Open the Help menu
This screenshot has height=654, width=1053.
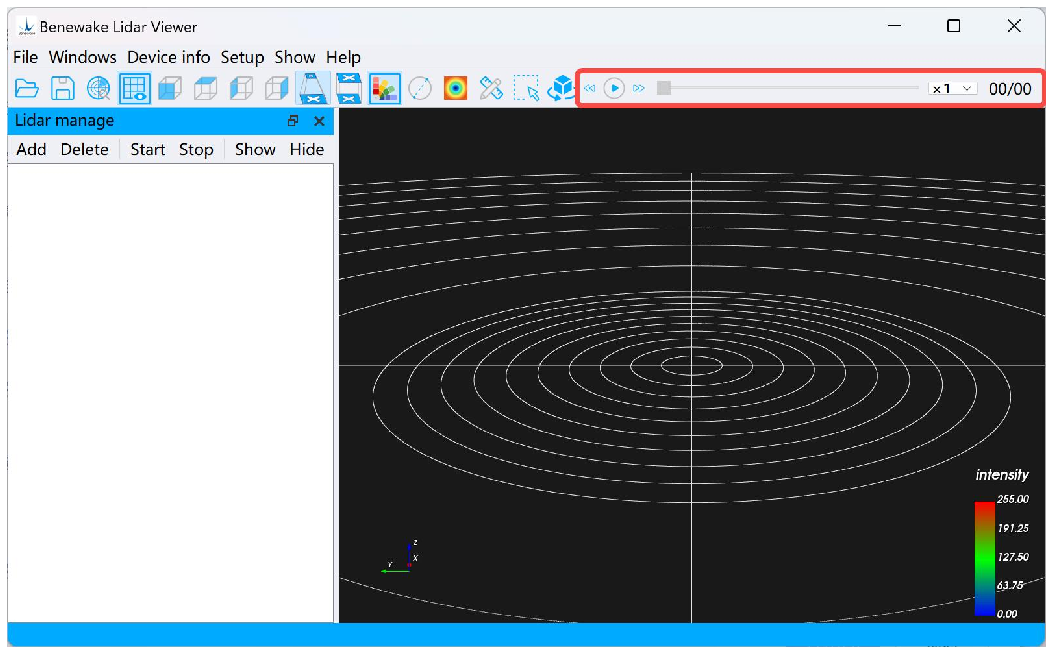click(x=343, y=57)
